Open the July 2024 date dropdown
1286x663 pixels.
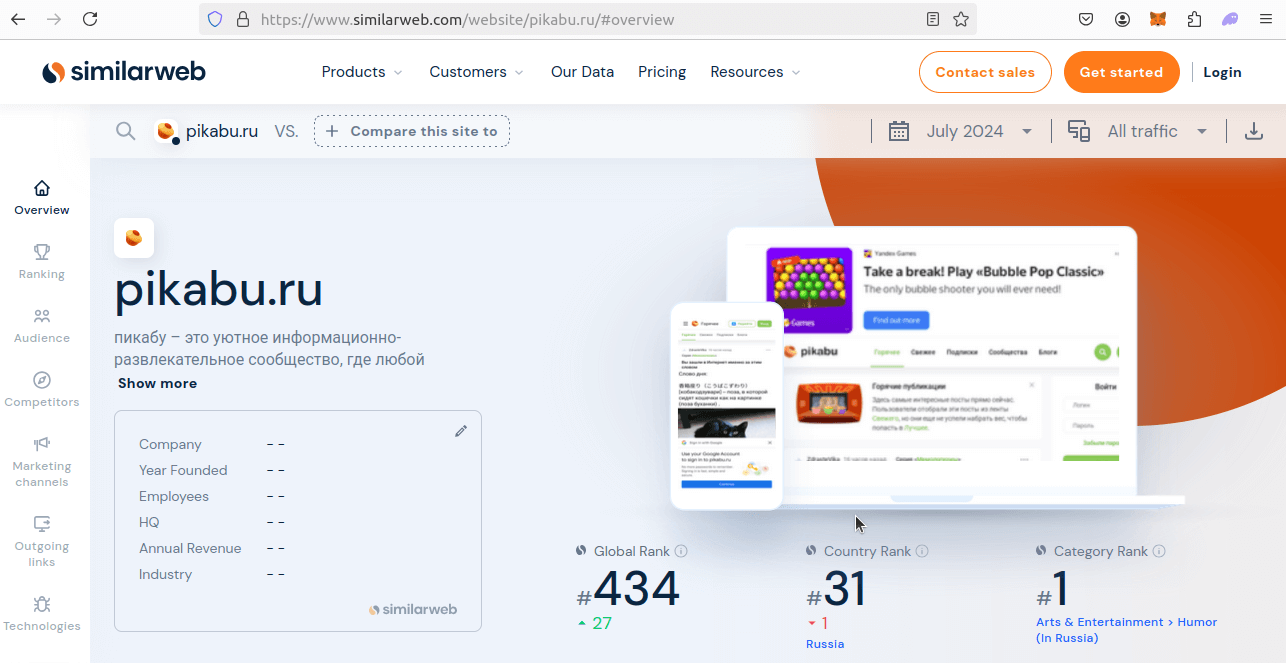(979, 131)
